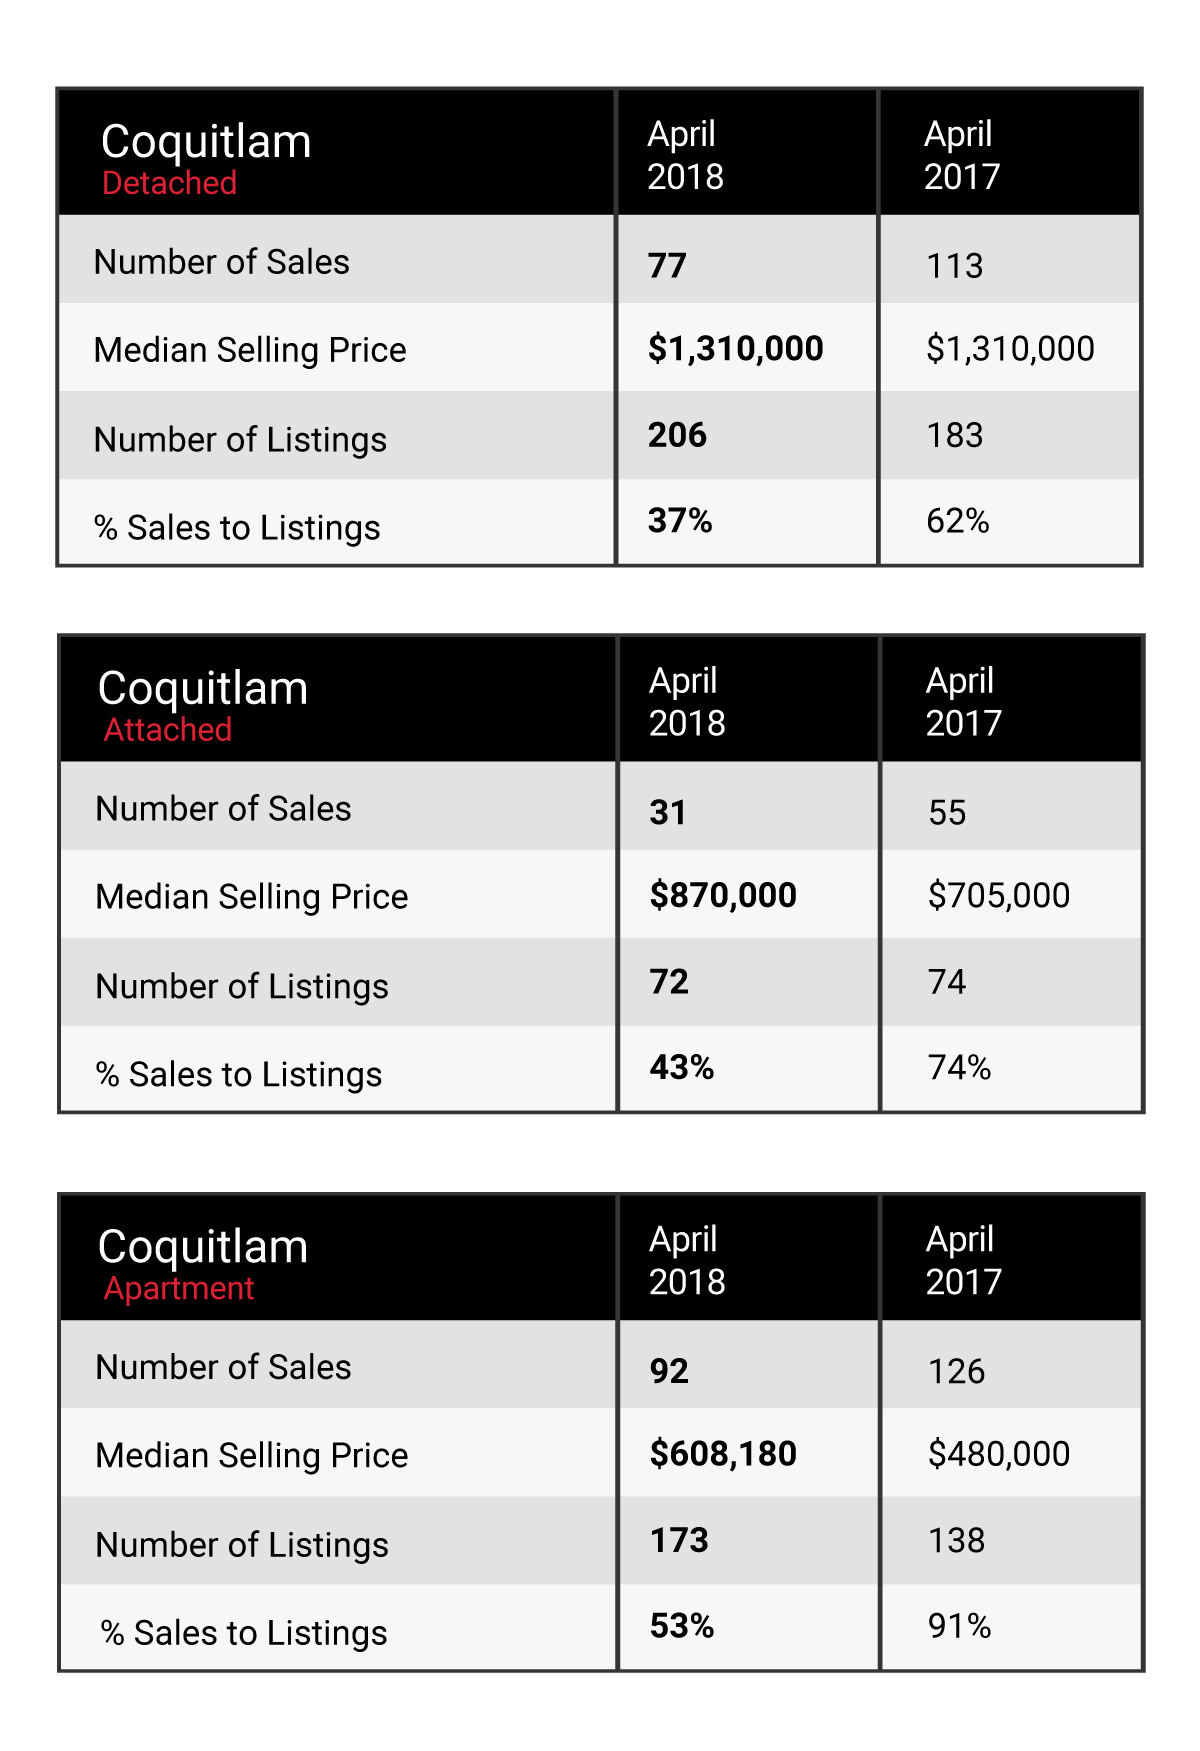Click the Apartment sales count 126
This screenshot has width=1200, height=1751.
click(956, 1371)
